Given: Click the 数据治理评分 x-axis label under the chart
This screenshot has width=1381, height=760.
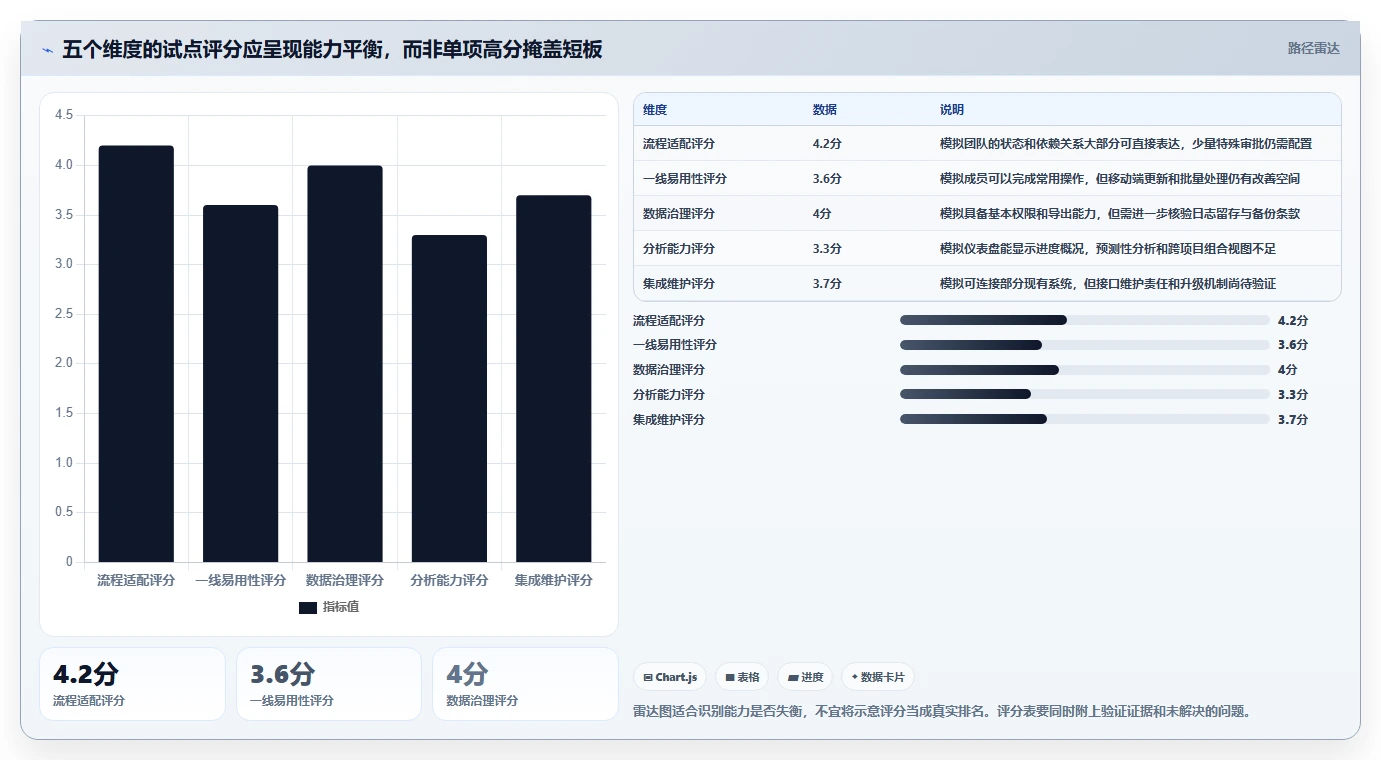Looking at the screenshot, I should click(345, 580).
